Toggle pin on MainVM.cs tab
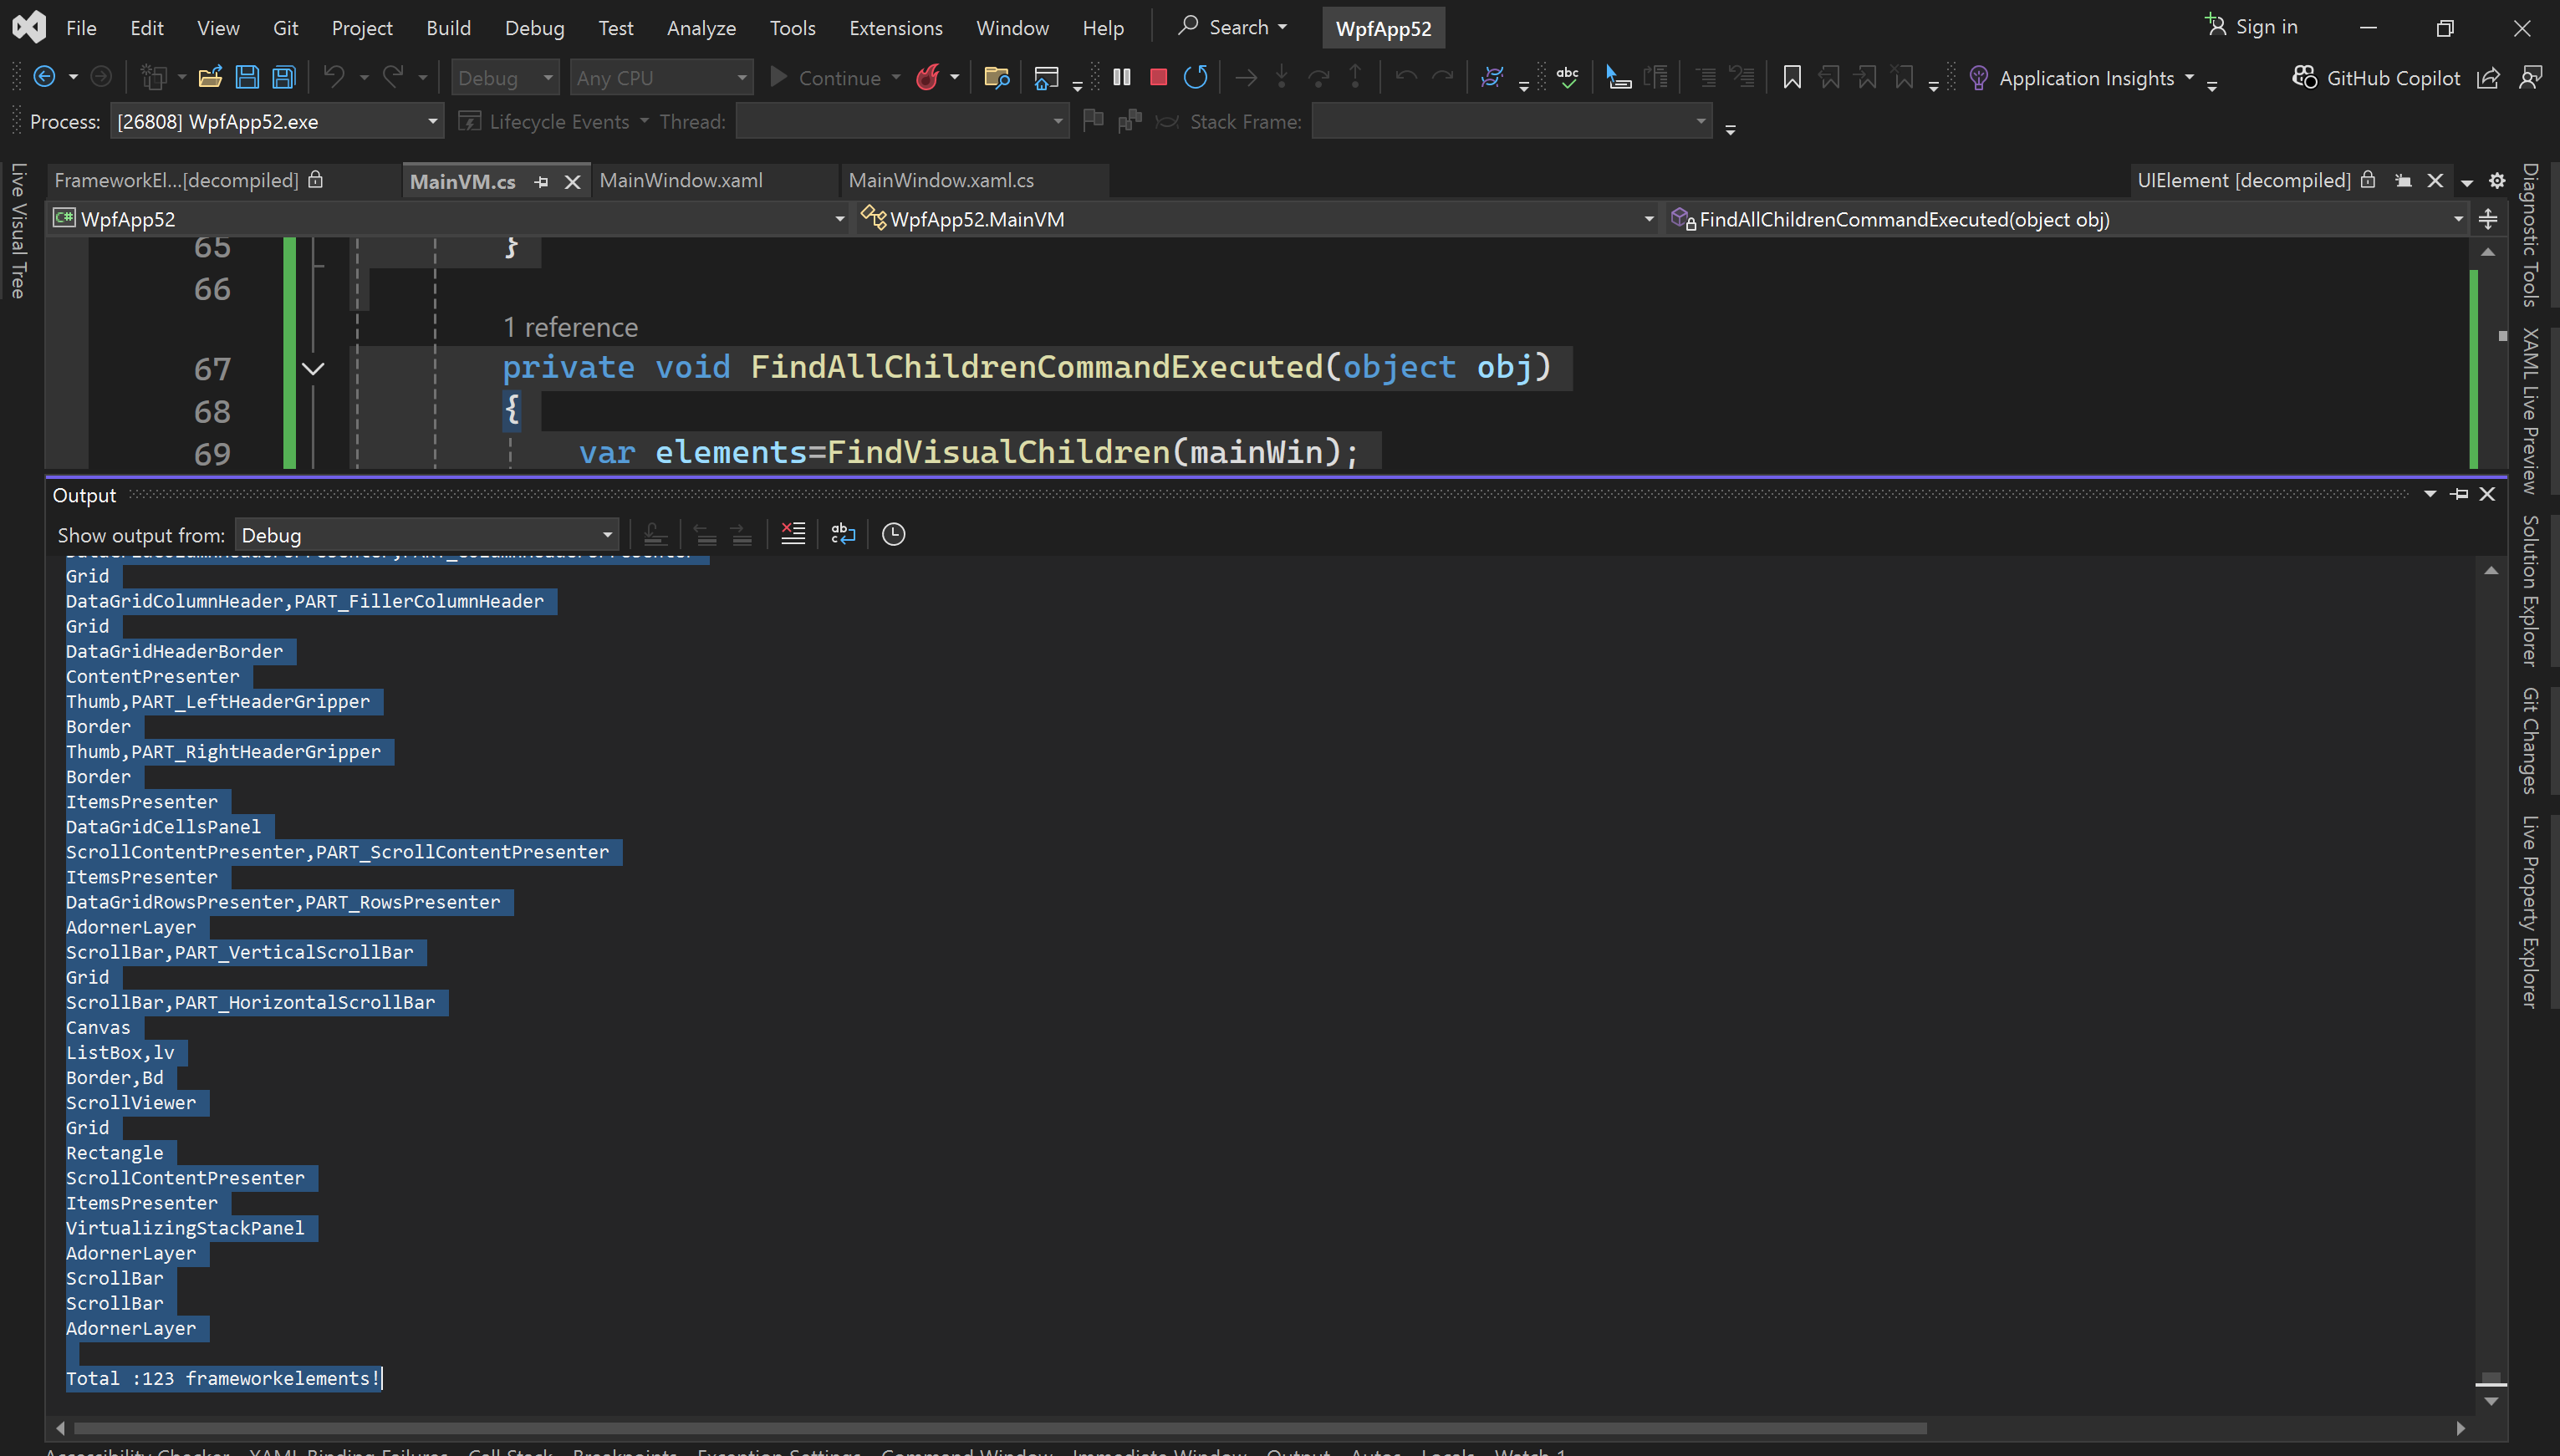 pos(542,181)
